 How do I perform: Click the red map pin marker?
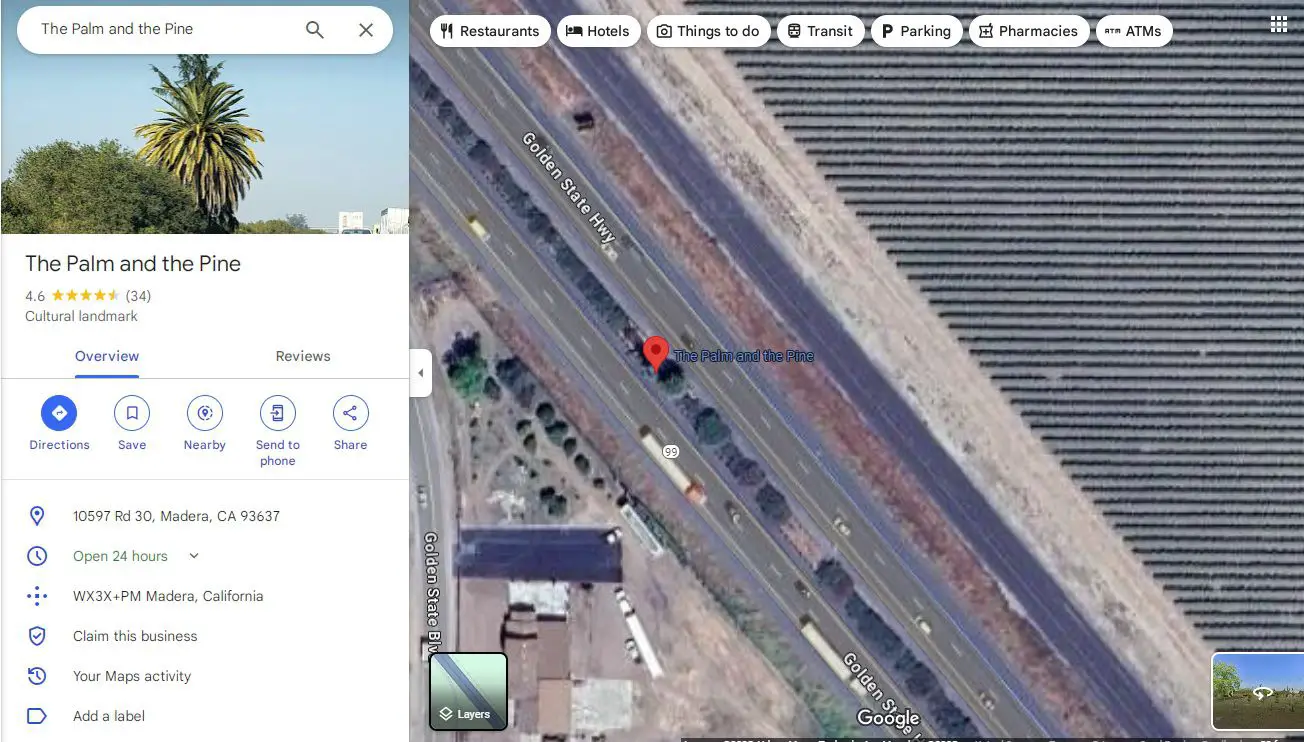(655, 353)
